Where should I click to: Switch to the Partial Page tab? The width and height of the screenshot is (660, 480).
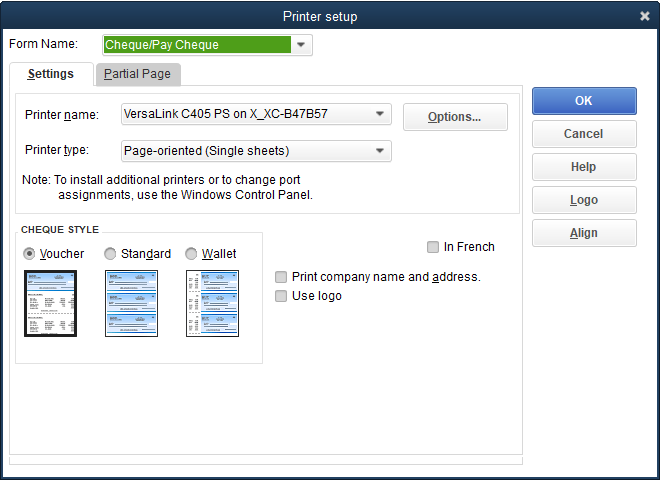(137, 74)
